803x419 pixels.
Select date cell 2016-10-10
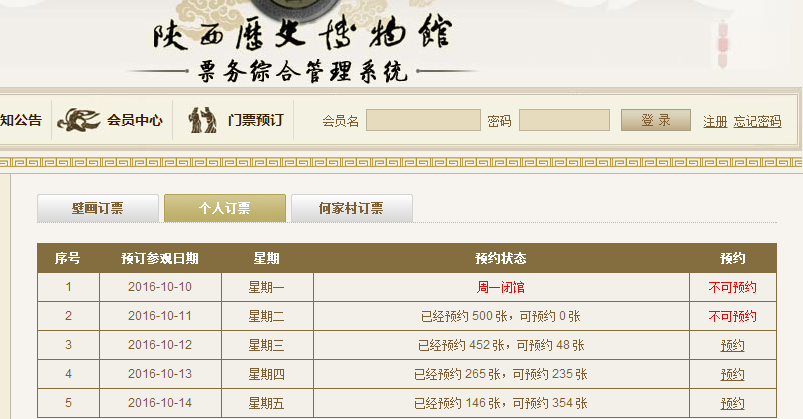coord(160,287)
